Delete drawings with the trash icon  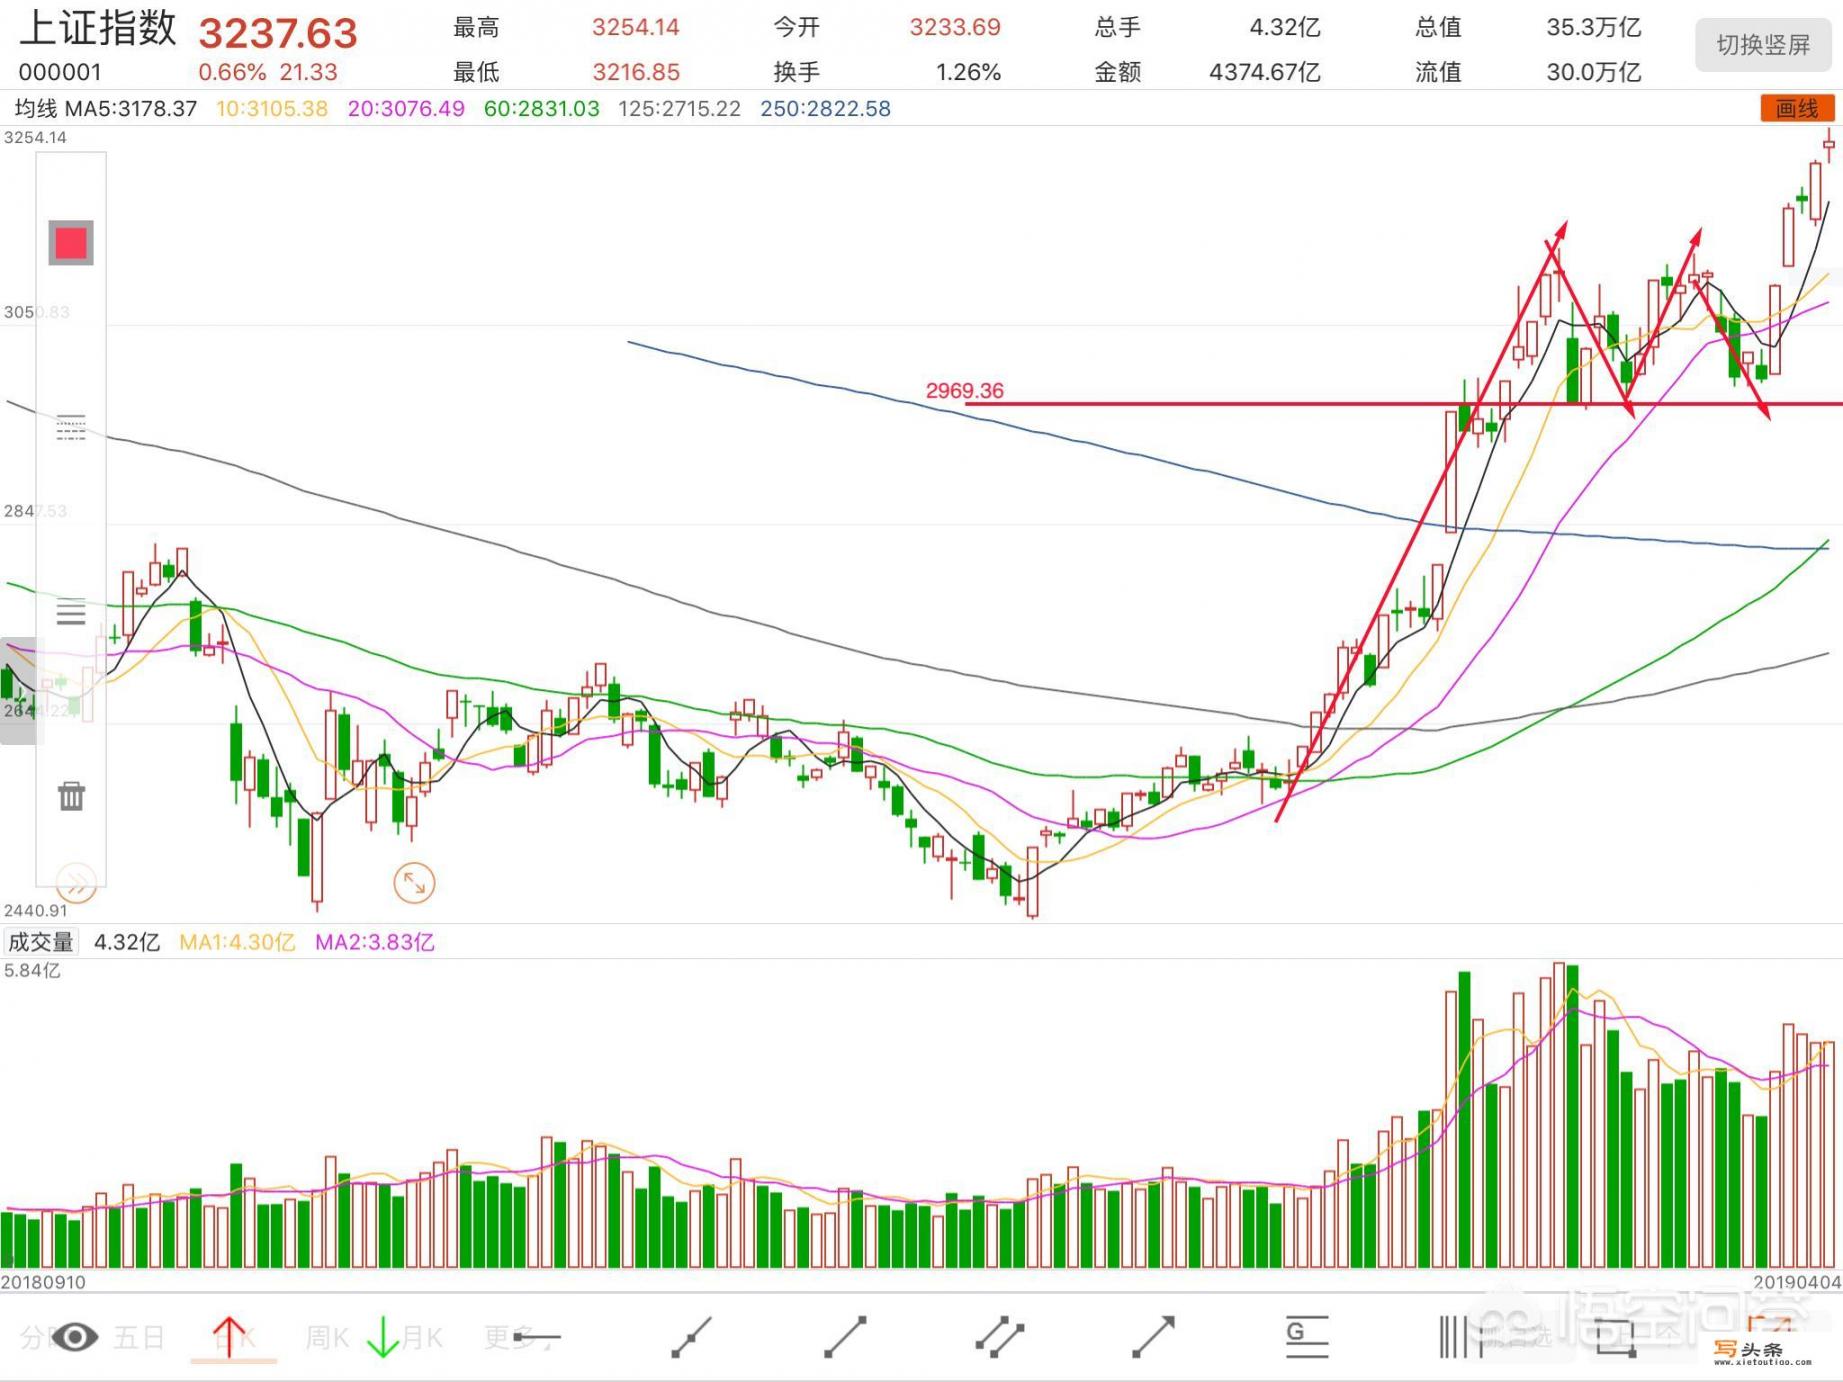click(x=71, y=796)
